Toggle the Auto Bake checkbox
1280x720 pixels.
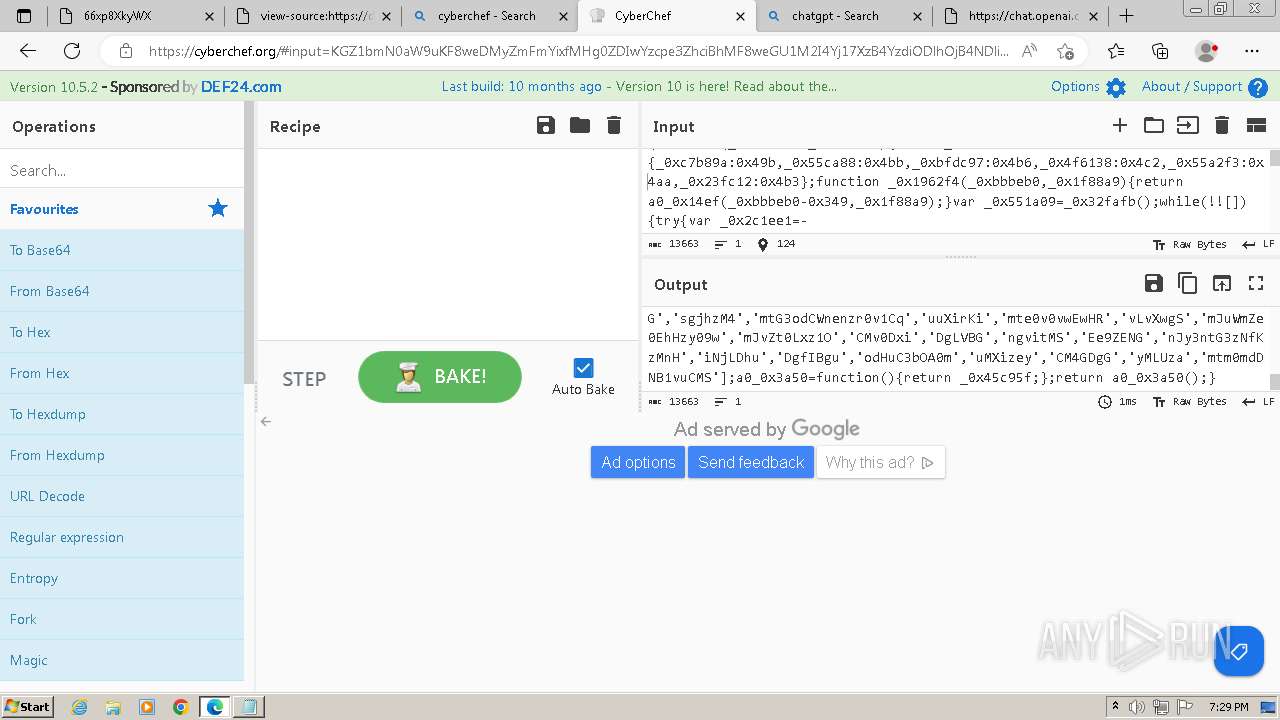[x=583, y=368]
